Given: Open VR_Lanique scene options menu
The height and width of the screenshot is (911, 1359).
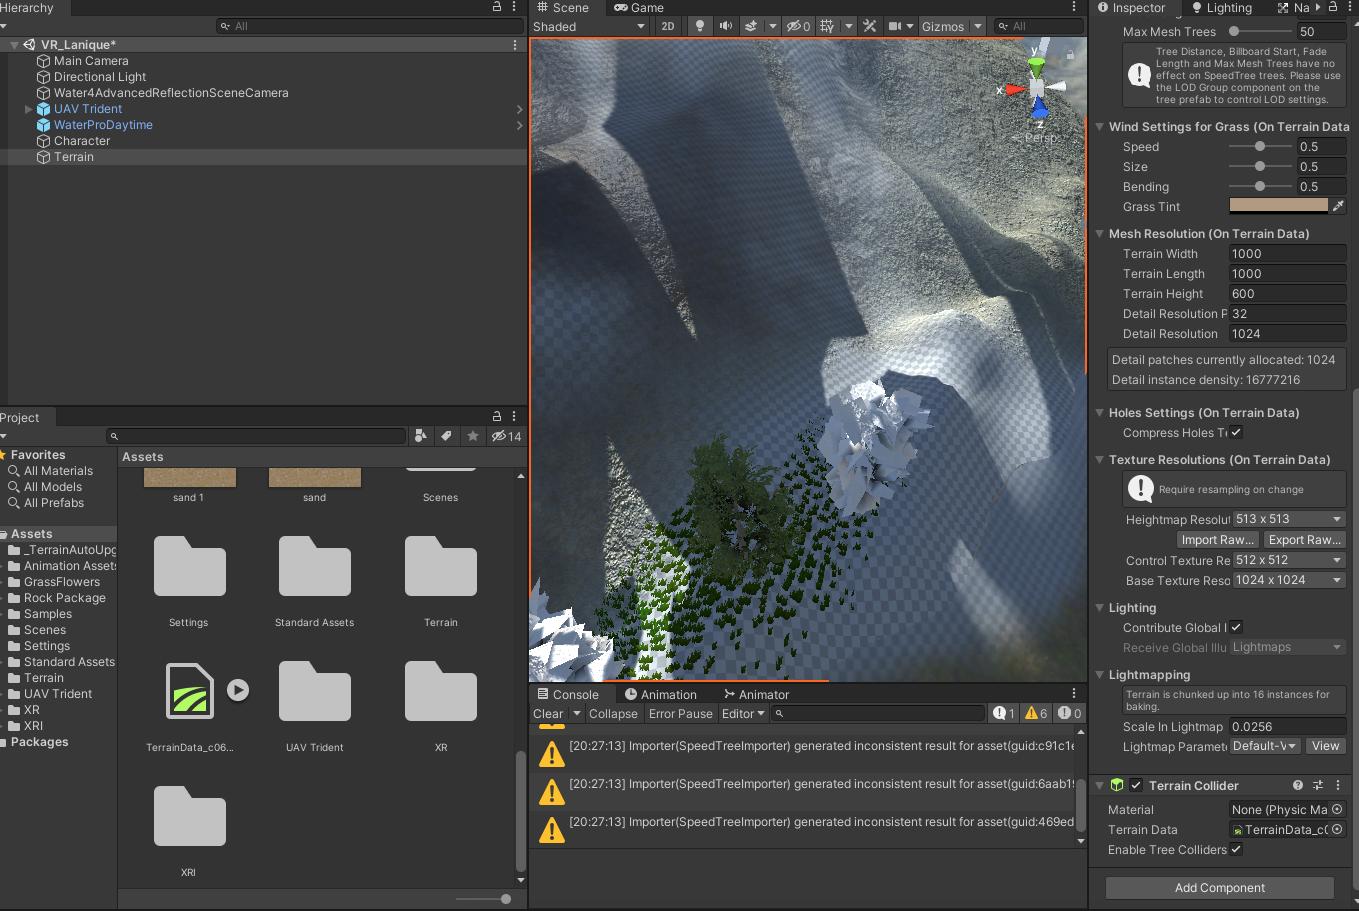Looking at the screenshot, I should [x=515, y=45].
